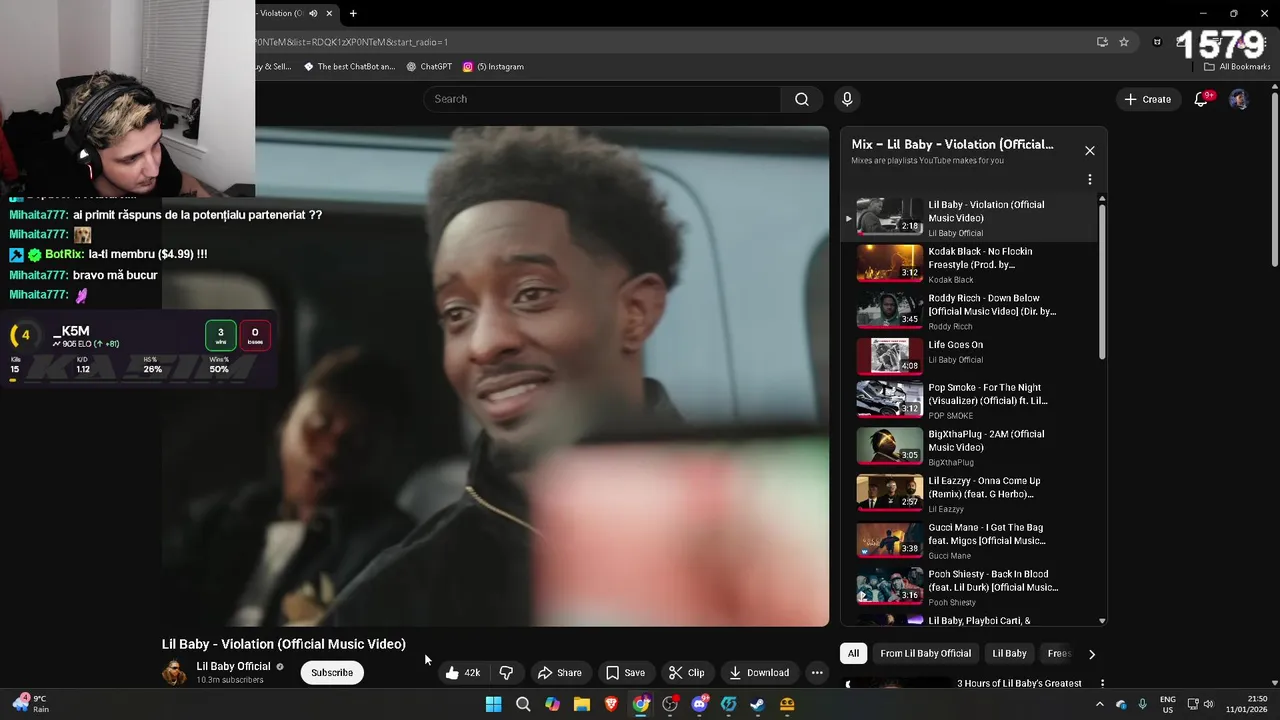The height and width of the screenshot is (720, 1280).
Task: Open The best ChatBot bookmark
Action: click(x=349, y=67)
